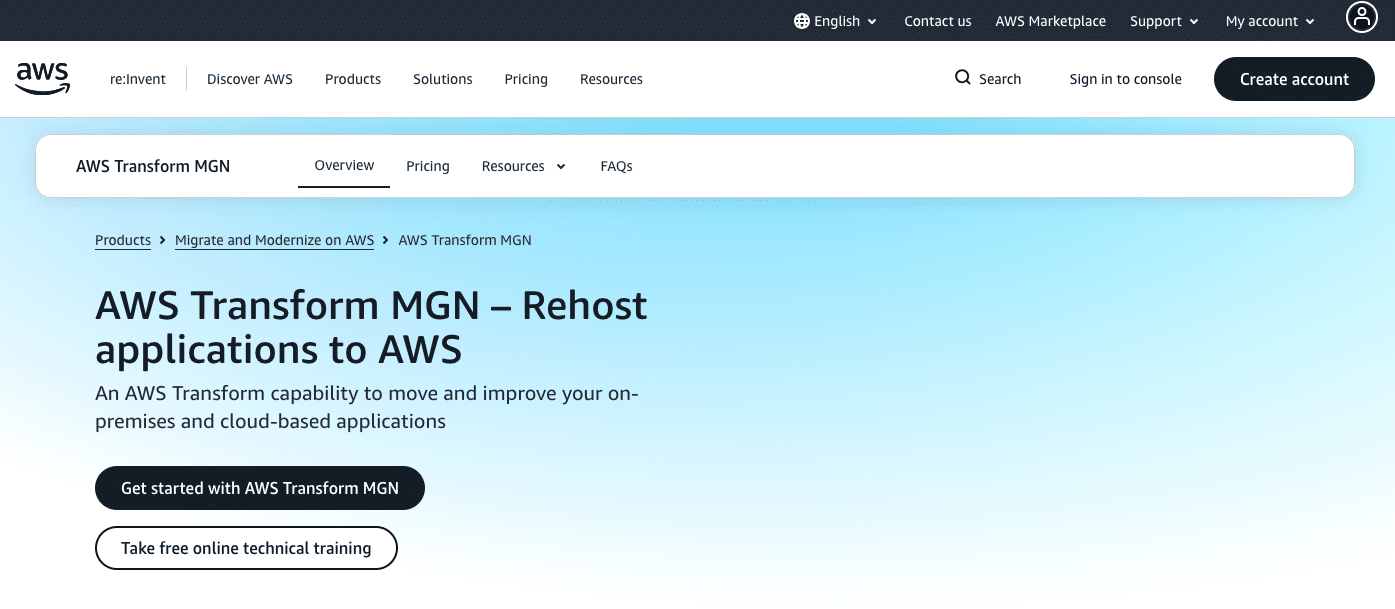Click the globe language icon
Image resolution: width=1395 pixels, height=609 pixels.
point(802,21)
